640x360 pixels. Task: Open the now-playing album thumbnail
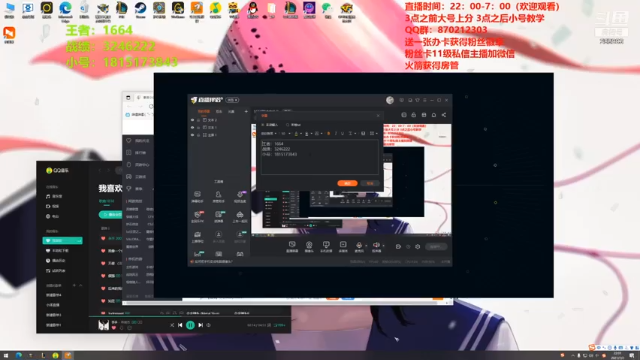pos(103,325)
